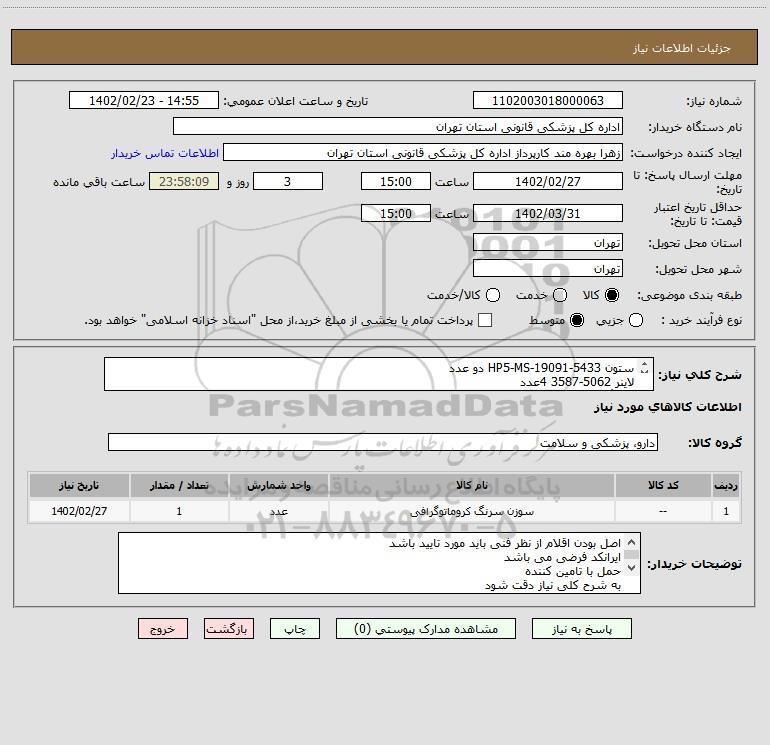Choose the متوسط purchase type radio

pos(577,320)
